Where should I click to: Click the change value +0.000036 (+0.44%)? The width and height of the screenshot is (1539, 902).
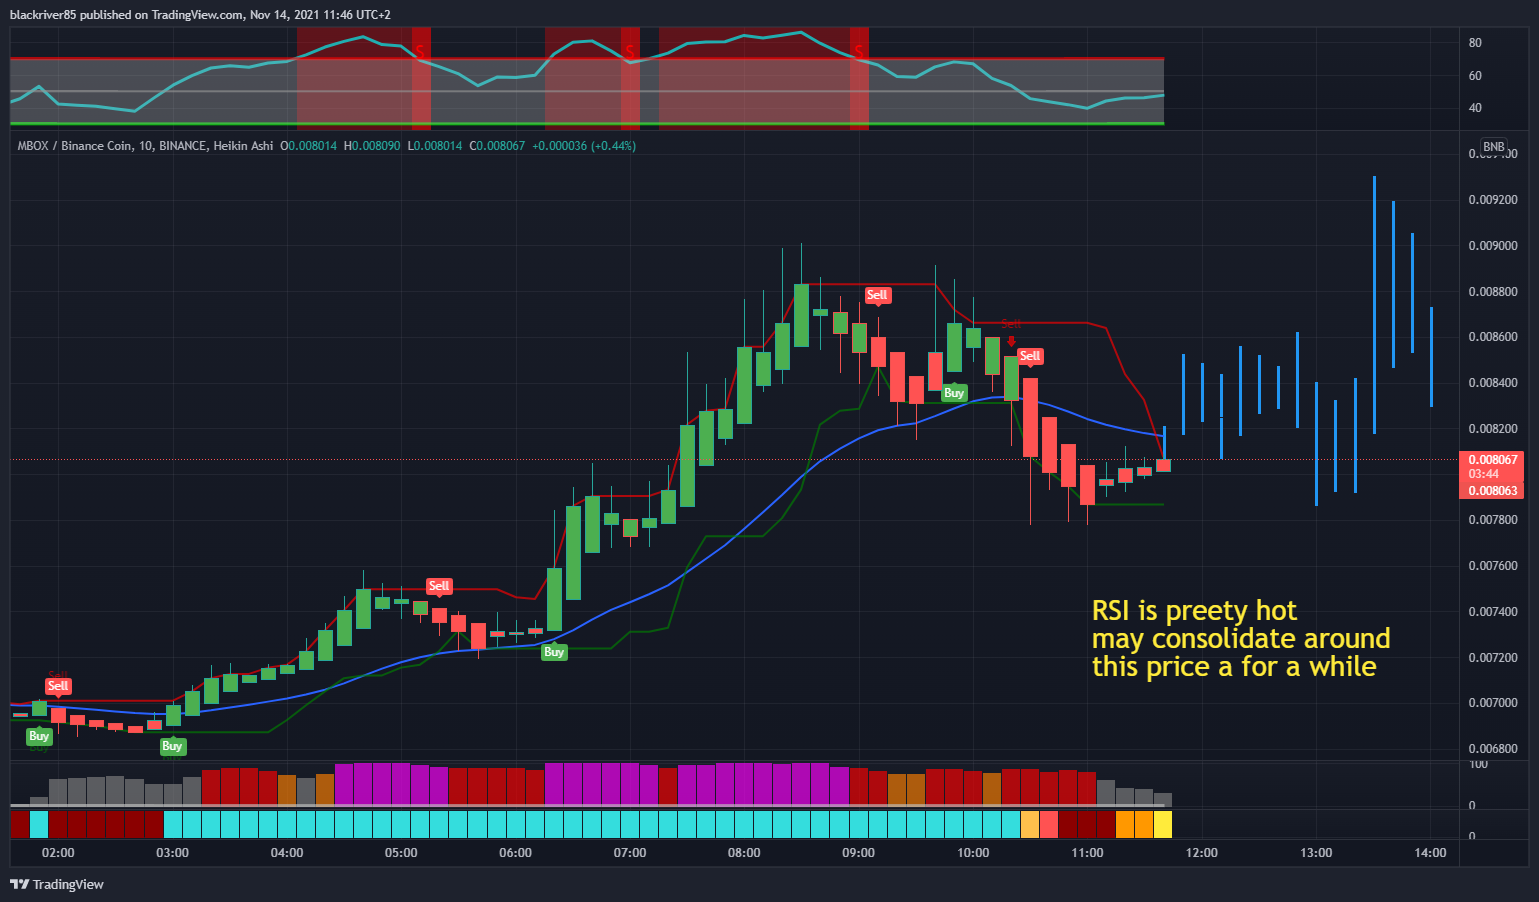tap(584, 146)
